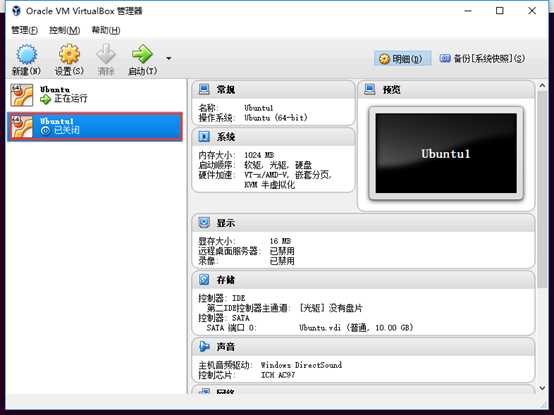
Task: Open the Storage (存储) section header
Action: pyautogui.click(x=363, y=280)
